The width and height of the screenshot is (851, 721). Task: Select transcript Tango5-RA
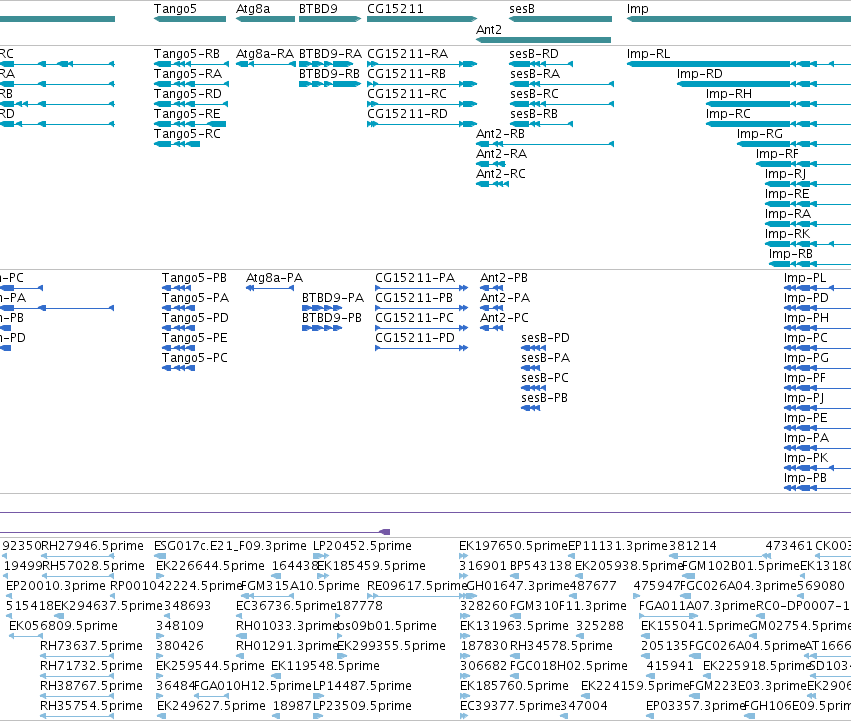[x=191, y=84]
